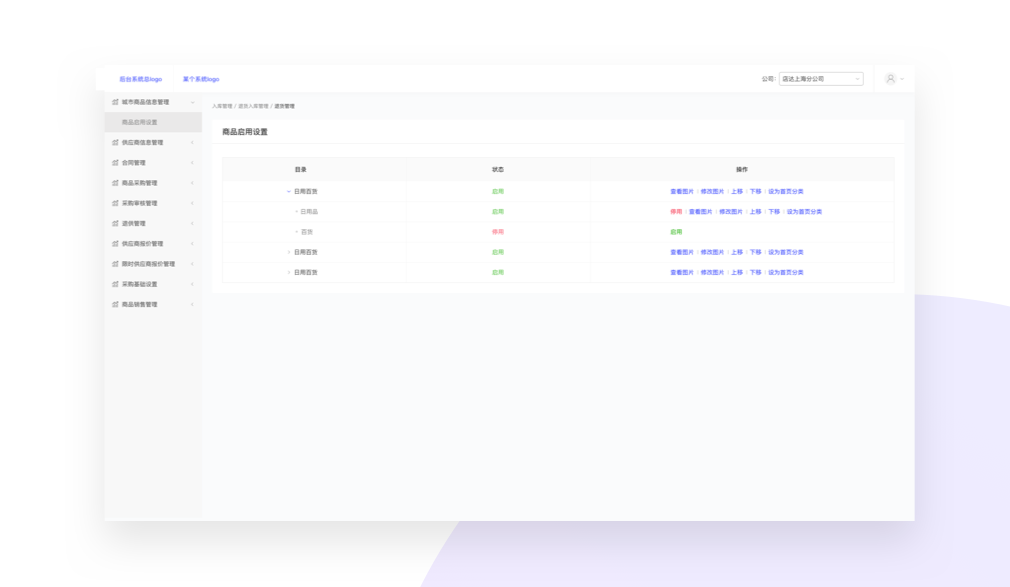Click 下移 in the 日用品 row
Image resolution: width=1010 pixels, height=587 pixels.
pos(774,211)
